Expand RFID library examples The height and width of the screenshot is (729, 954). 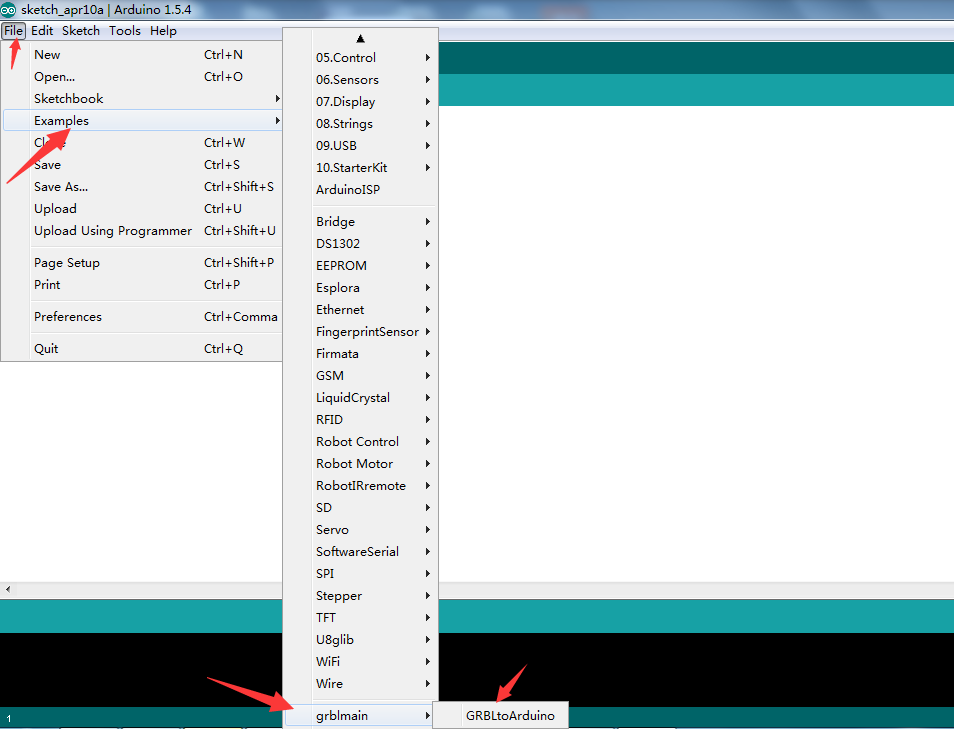361,419
